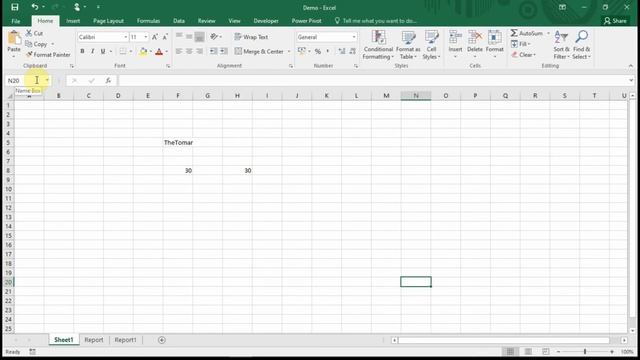The image size is (640, 360).
Task: Open Find & Select options
Action: click(x=582, y=45)
